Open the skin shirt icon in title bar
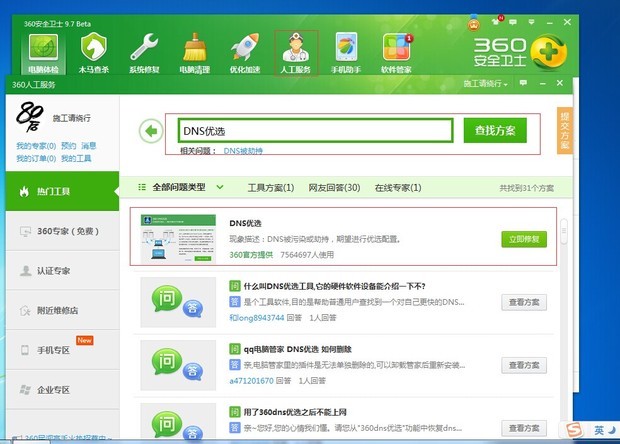This screenshot has width=620, height=444. click(x=495, y=21)
